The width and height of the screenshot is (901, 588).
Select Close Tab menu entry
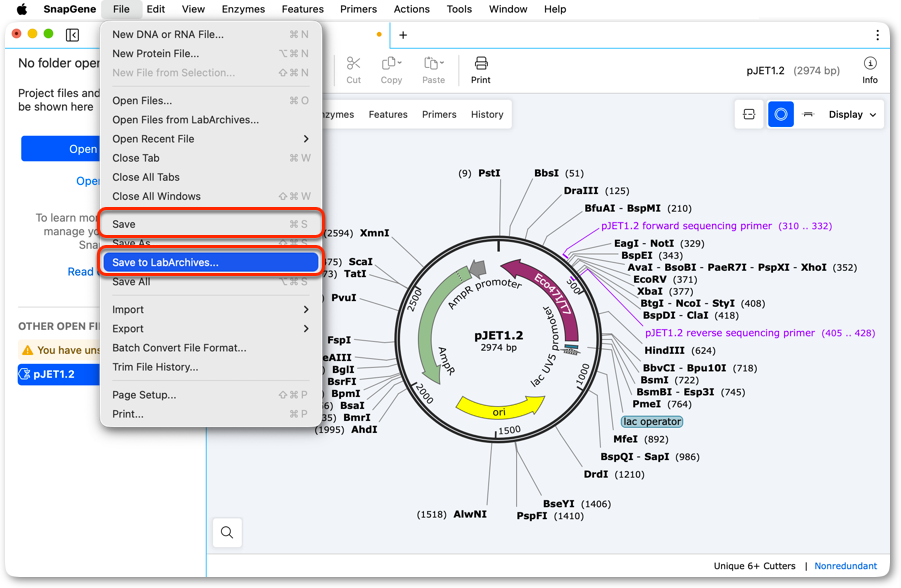(x=210, y=157)
